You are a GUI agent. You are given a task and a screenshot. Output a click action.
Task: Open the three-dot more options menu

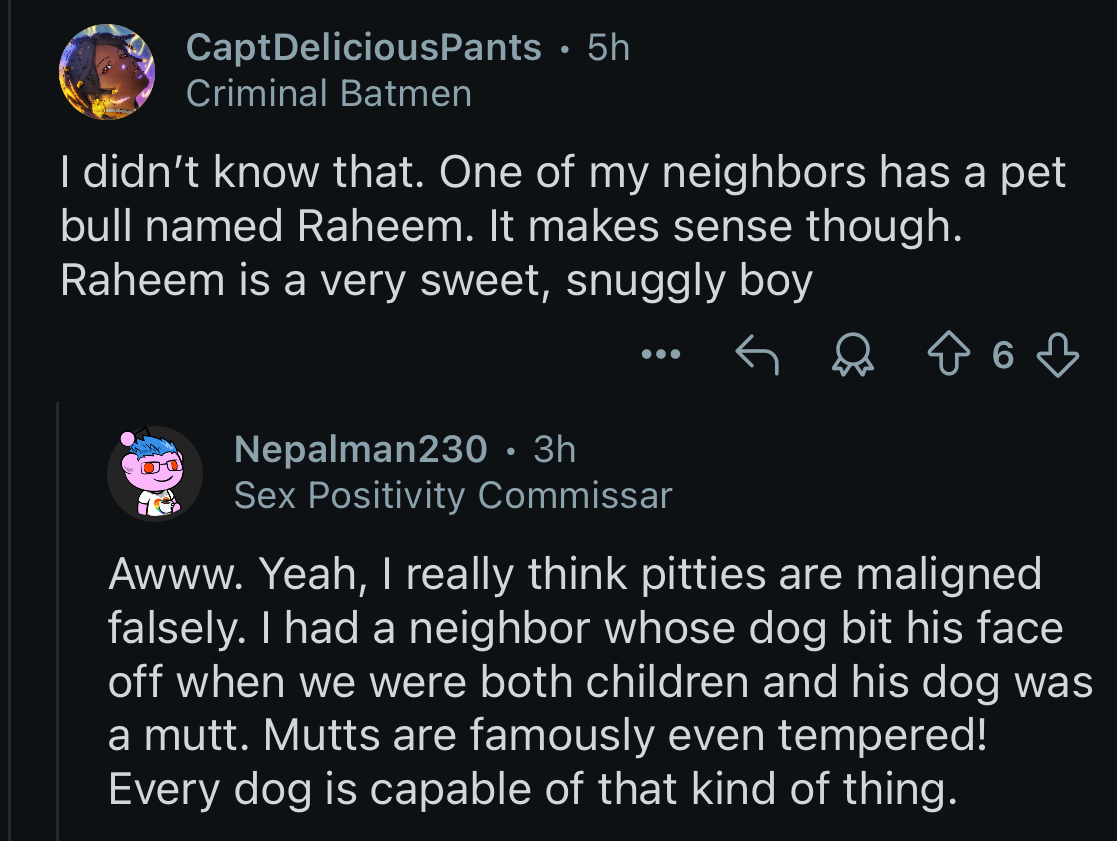[x=661, y=353]
